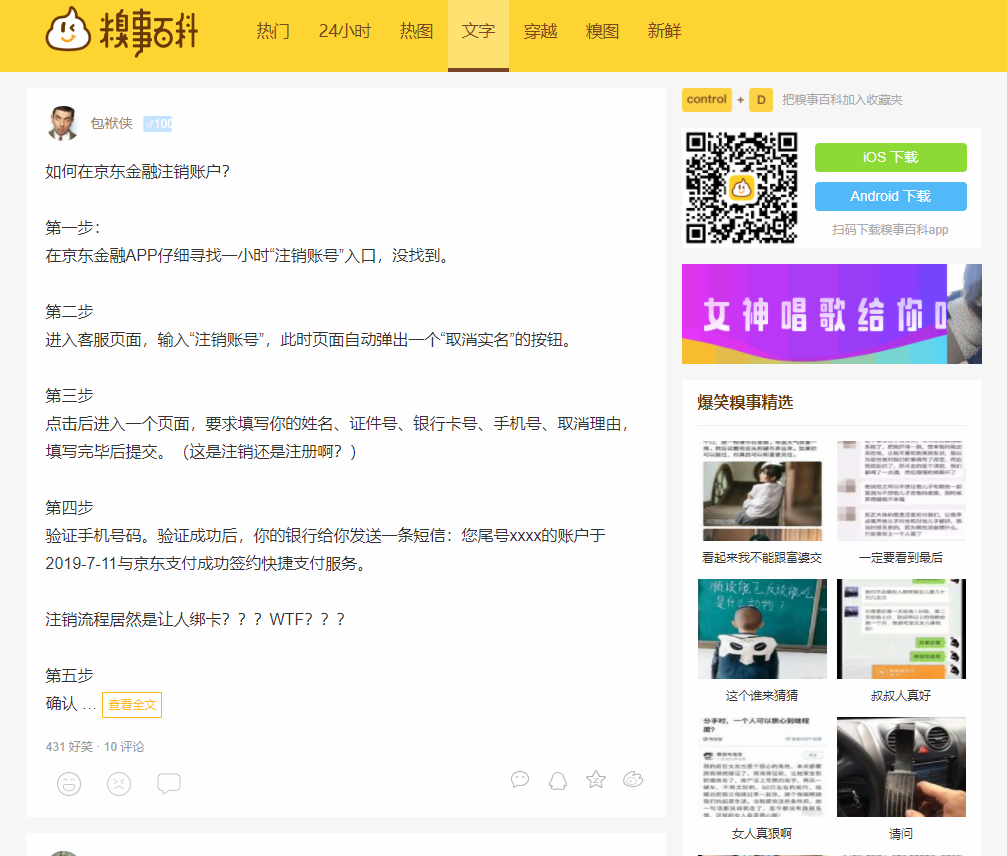Click the 431 好笑 count text
This screenshot has height=856, width=1007.
(x=69, y=747)
